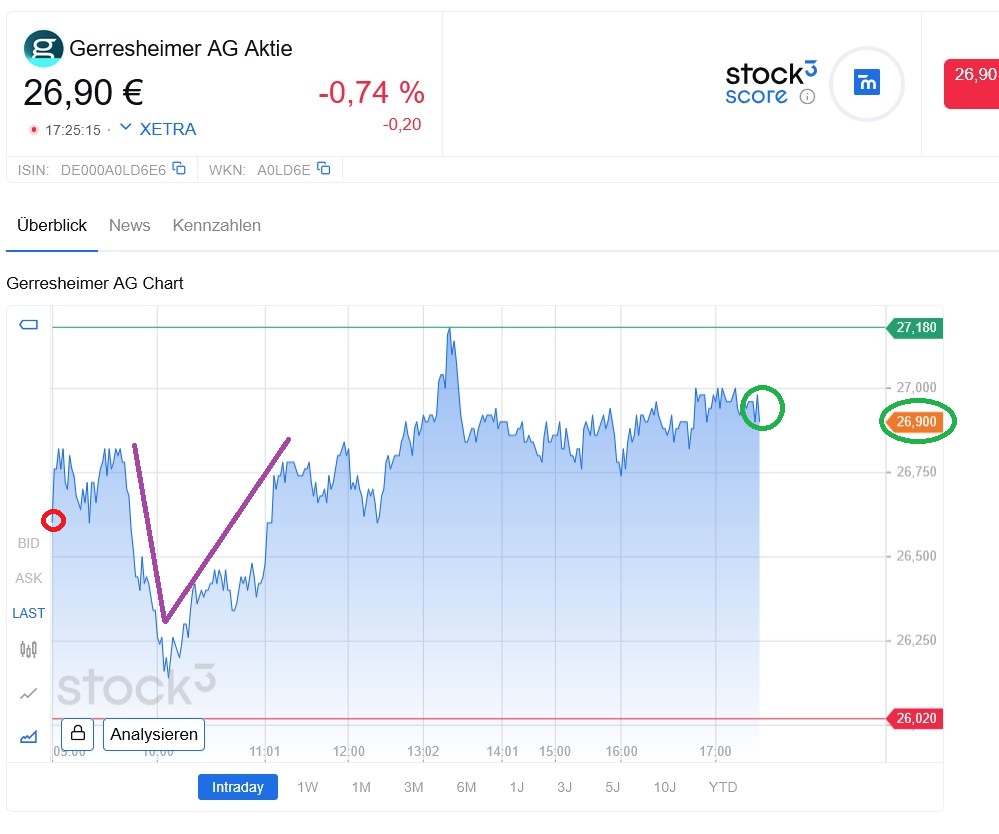This screenshot has height=834, width=999.
Task: Click the price label icon atop chart sidebar
Action: [29, 325]
